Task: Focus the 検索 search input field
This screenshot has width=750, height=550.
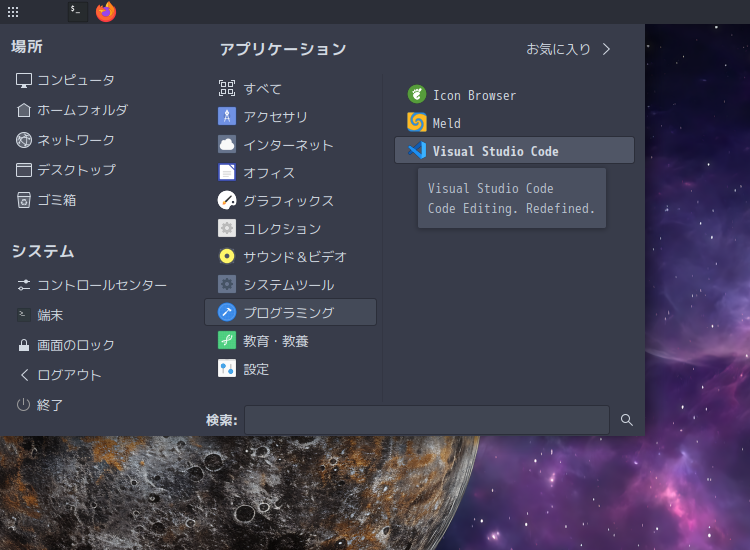Action: click(x=427, y=420)
